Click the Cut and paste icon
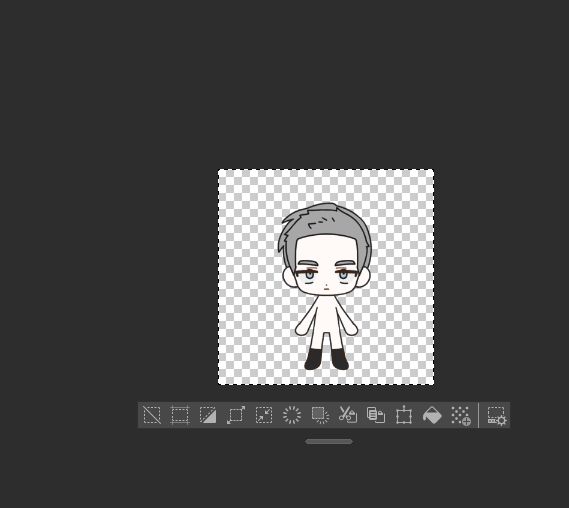Image resolution: width=569 pixels, height=508 pixels. click(348, 415)
